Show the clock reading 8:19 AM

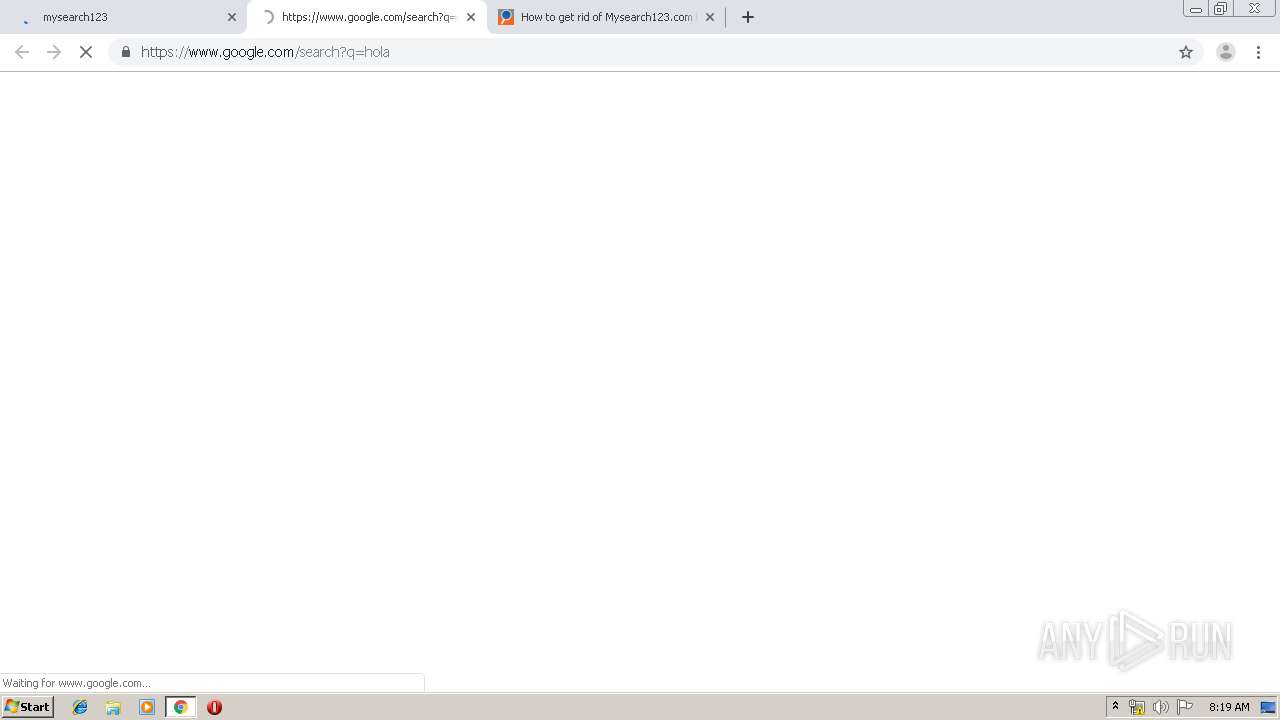point(1229,707)
